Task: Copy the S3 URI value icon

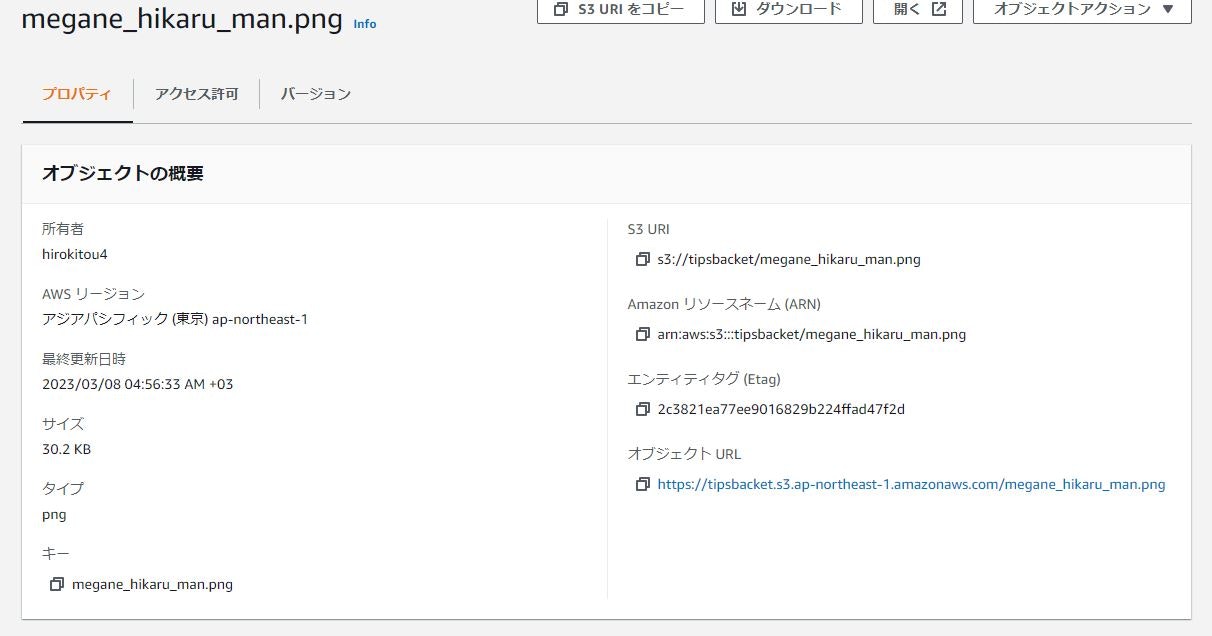Action: (642, 260)
